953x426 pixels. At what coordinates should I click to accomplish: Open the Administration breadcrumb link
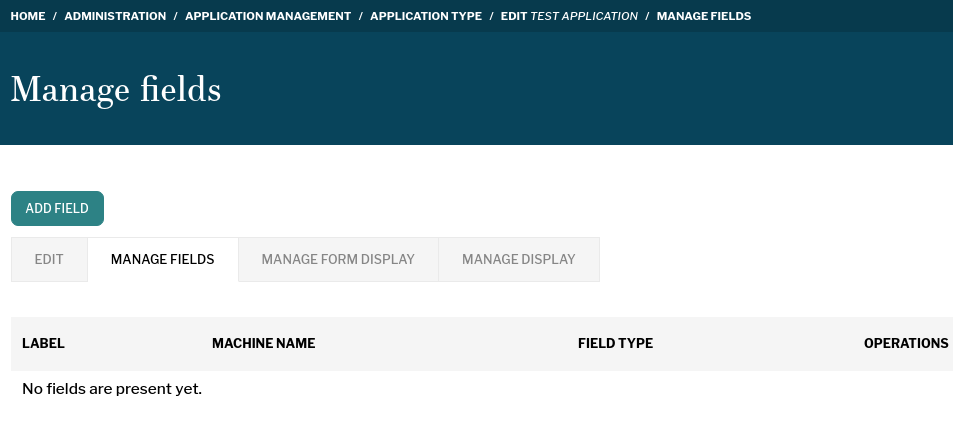[x=115, y=16]
